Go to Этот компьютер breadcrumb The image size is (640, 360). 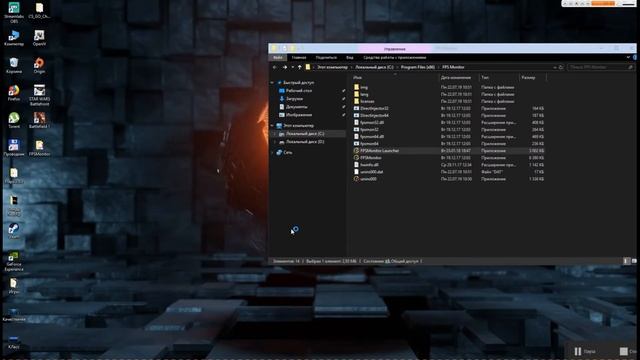tap(333, 67)
